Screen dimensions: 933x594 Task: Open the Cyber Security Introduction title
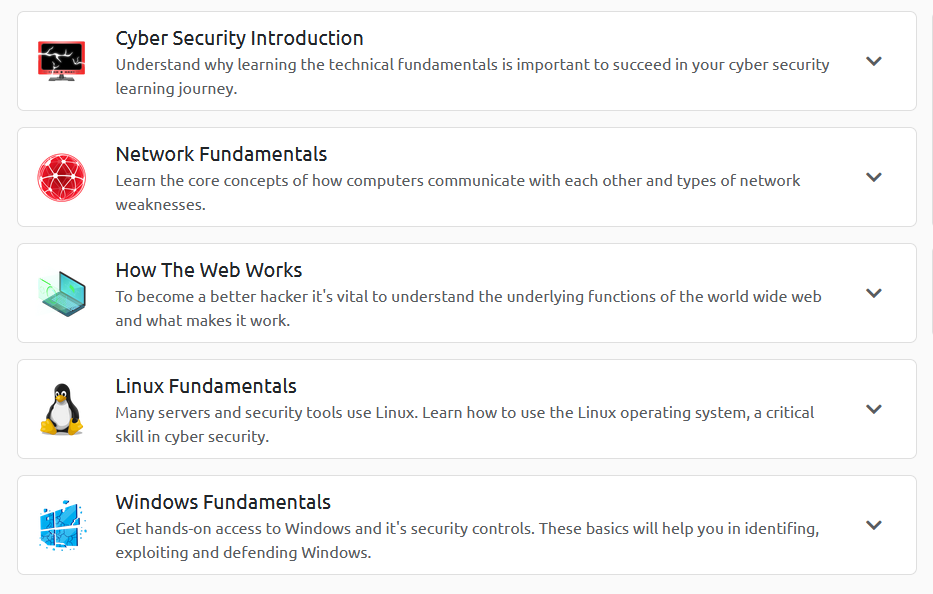tap(239, 38)
